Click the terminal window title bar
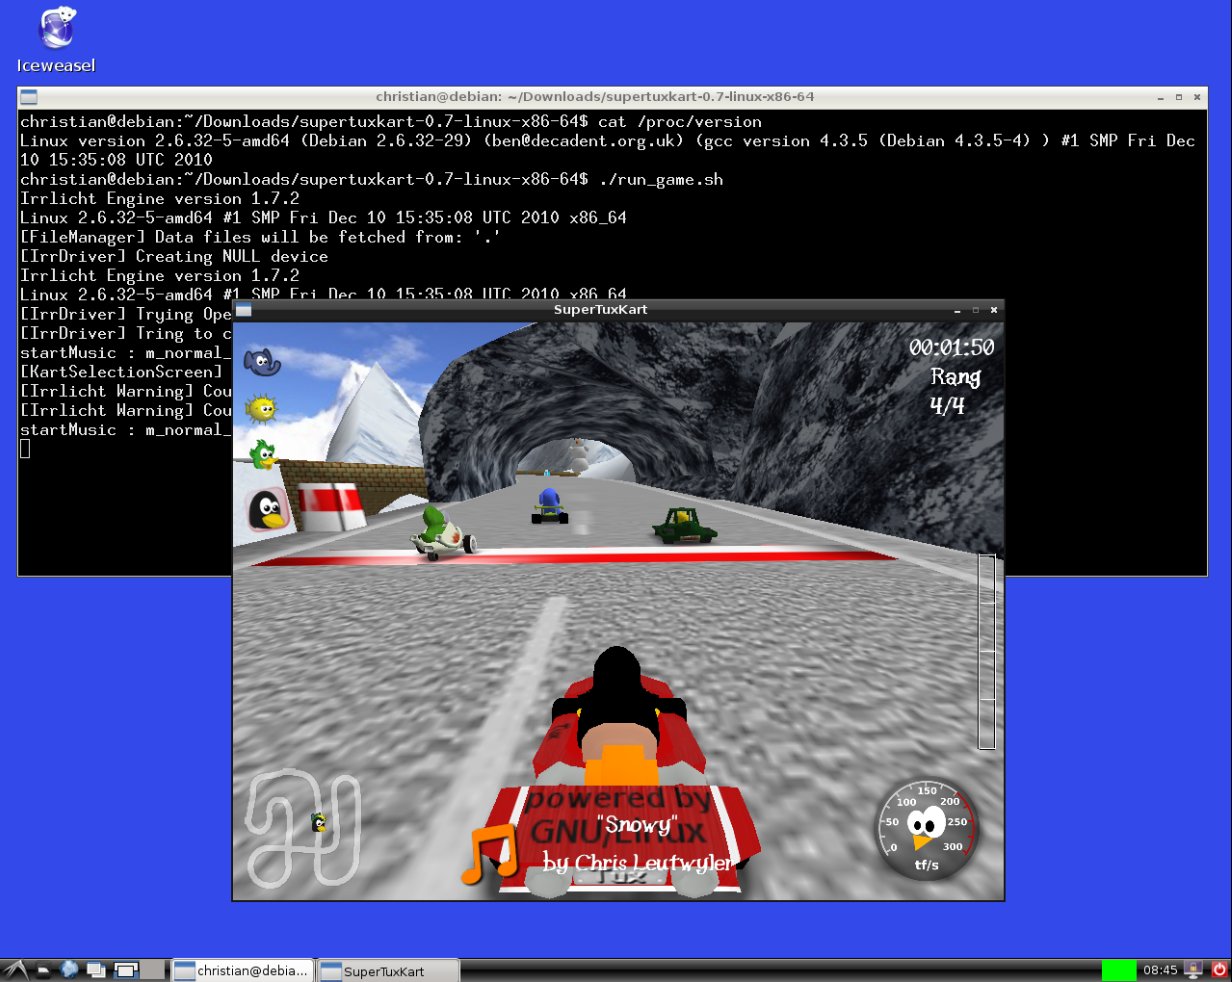 pyautogui.click(x=595, y=97)
